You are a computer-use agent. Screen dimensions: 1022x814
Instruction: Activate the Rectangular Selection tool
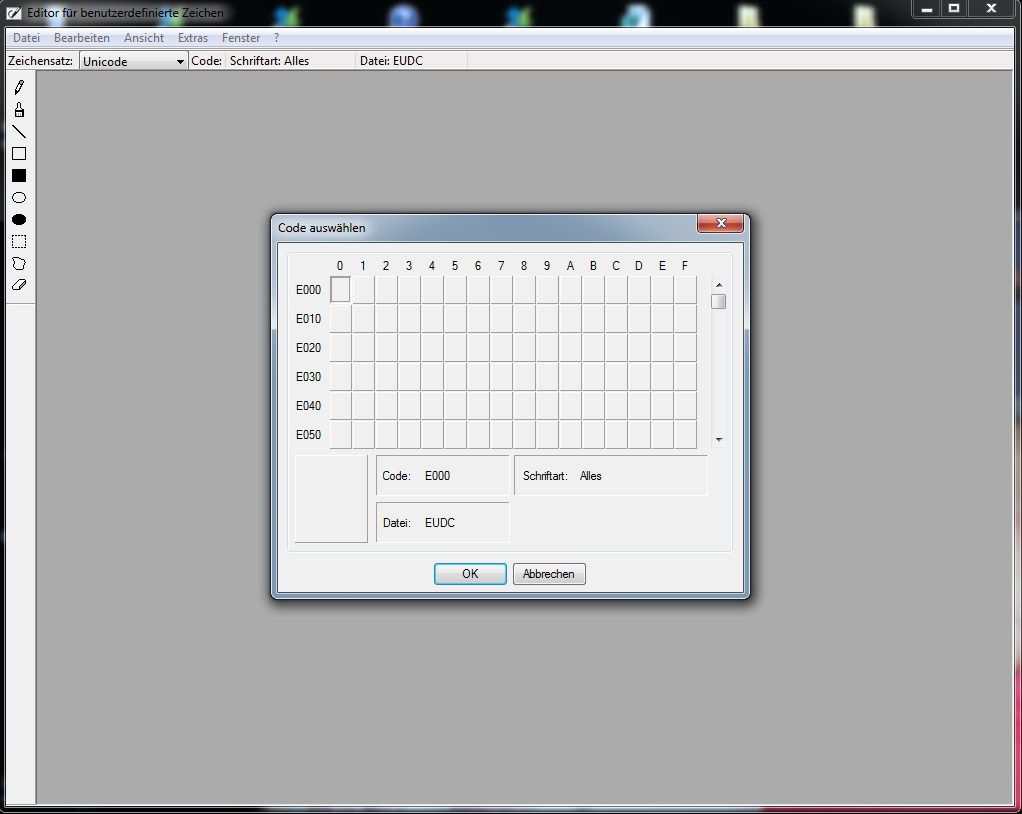[x=18, y=242]
